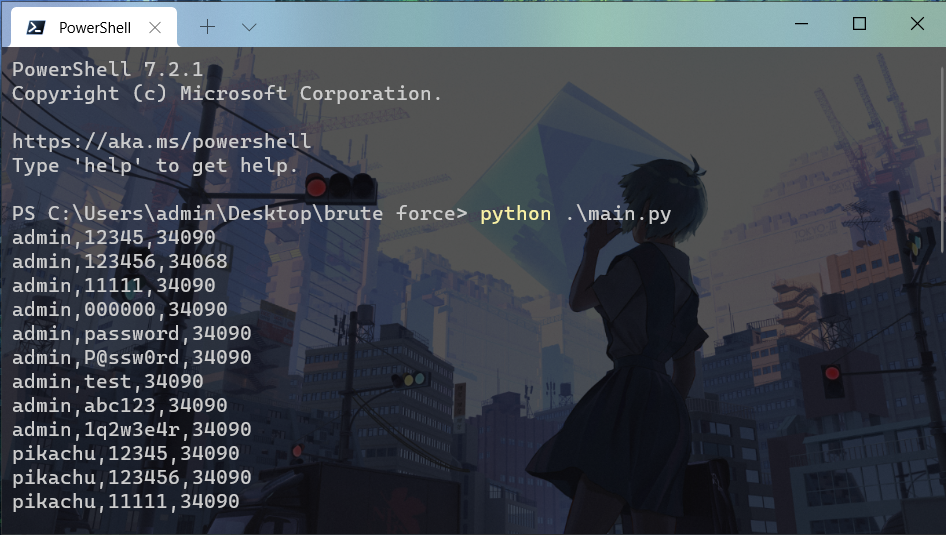Click the "Type 'help' to get help." line
Viewport: 946px width, 535px height.
[156, 166]
